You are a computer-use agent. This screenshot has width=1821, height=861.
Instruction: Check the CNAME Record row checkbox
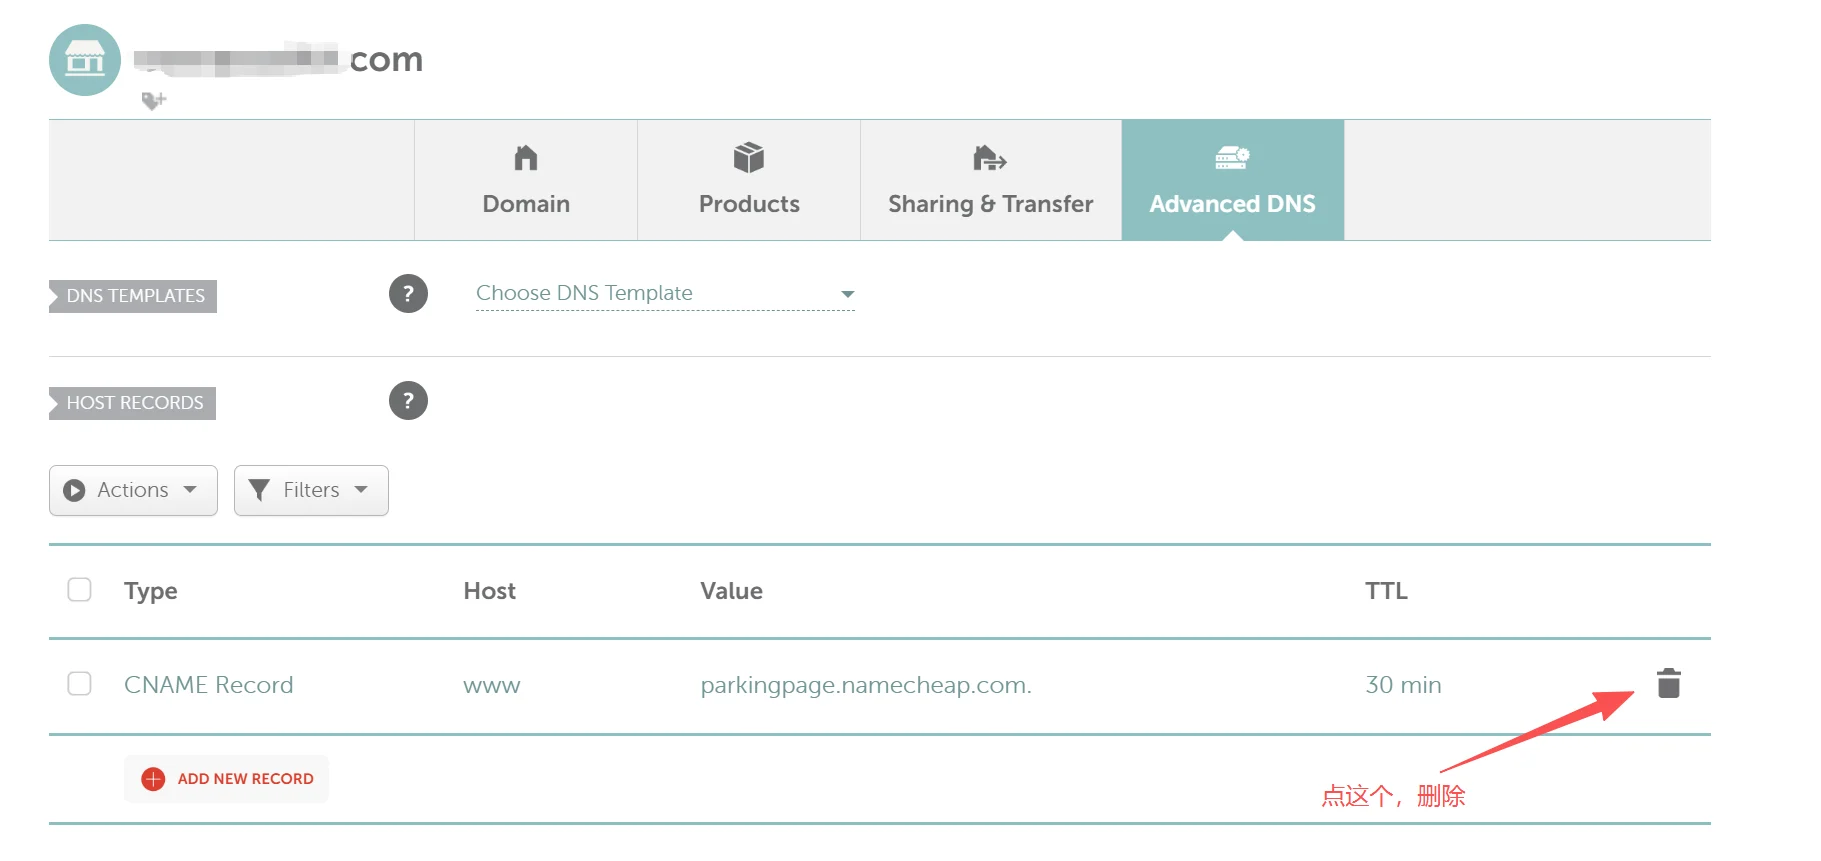pyautogui.click(x=79, y=684)
